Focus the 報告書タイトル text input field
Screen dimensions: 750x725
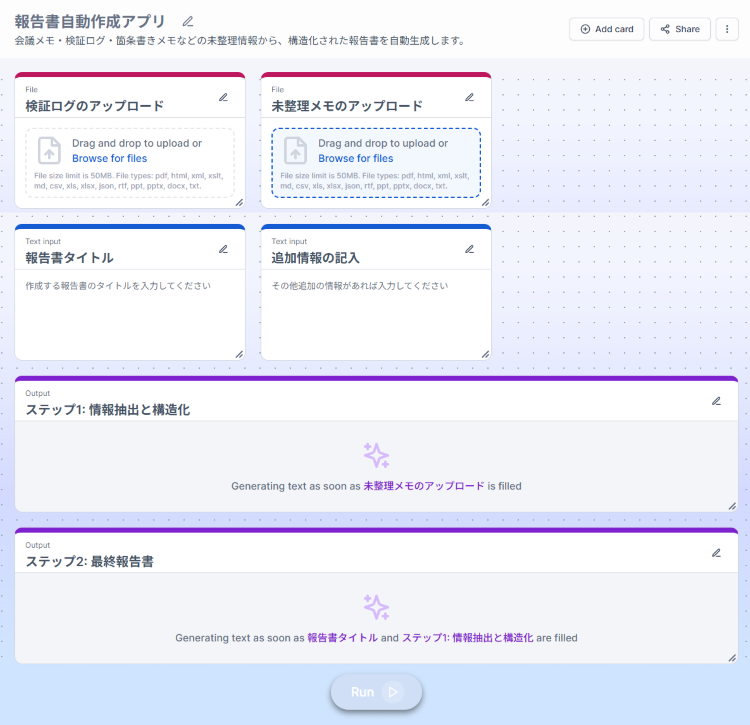(x=129, y=312)
